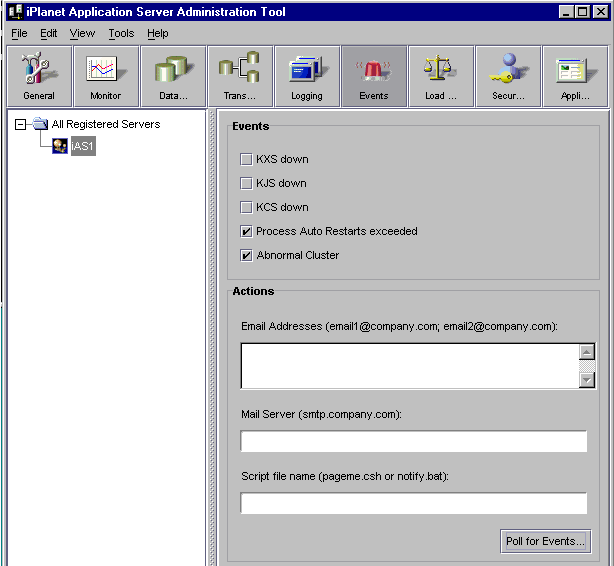The height and width of the screenshot is (566, 614).
Task: Open the Edit menu
Action: tap(49, 34)
